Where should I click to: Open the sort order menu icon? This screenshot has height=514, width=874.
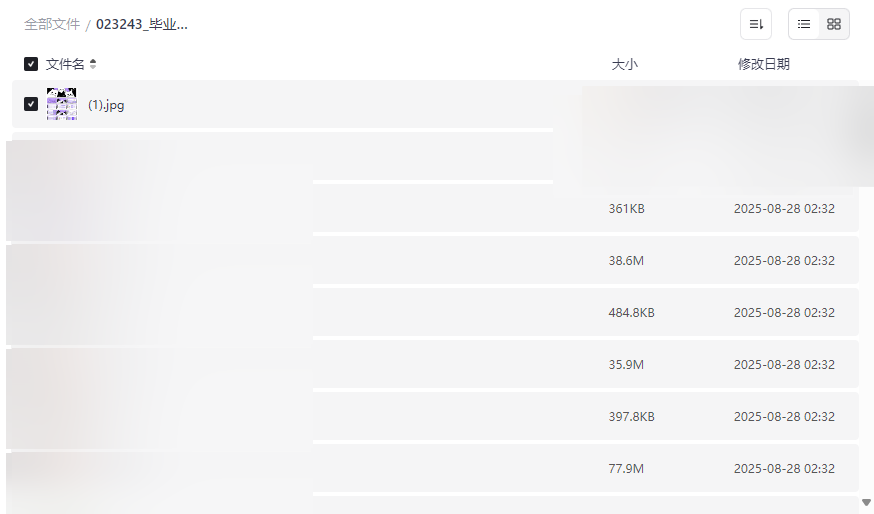(756, 24)
